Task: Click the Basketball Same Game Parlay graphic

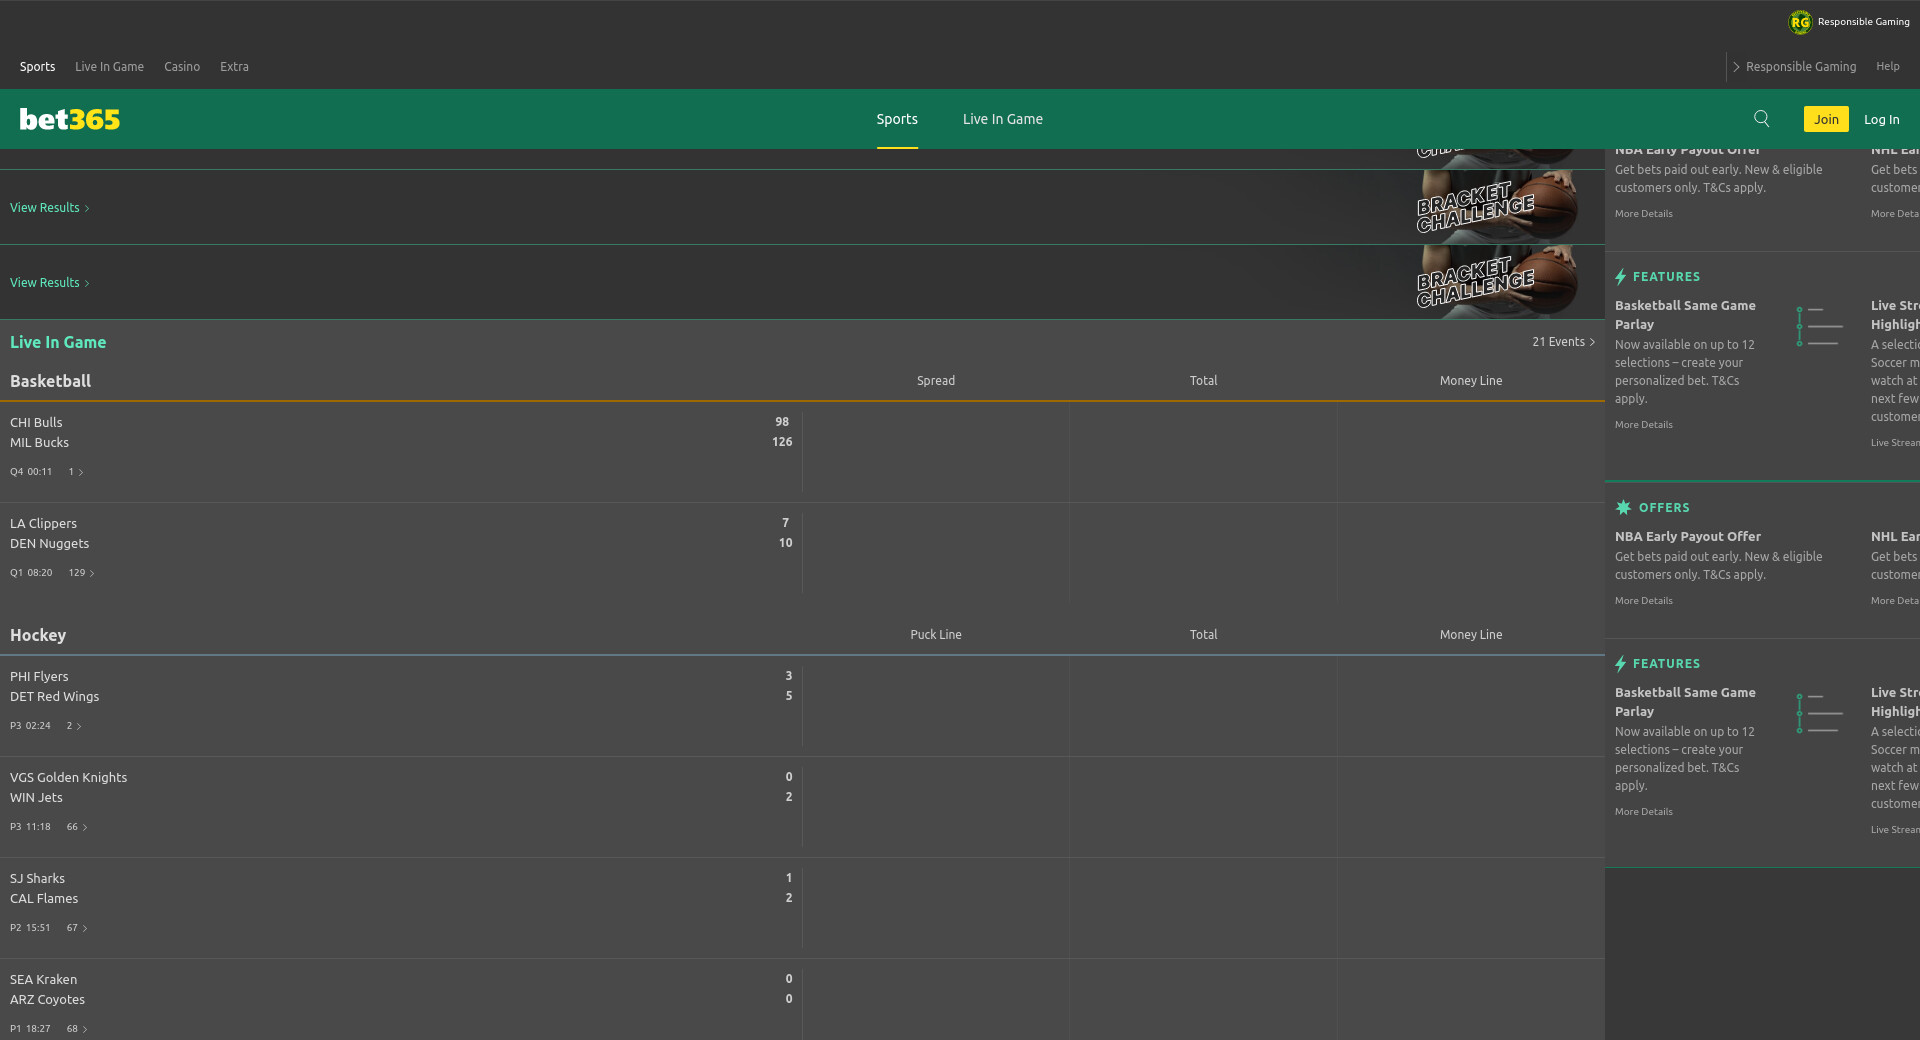Action: (1819, 326)
